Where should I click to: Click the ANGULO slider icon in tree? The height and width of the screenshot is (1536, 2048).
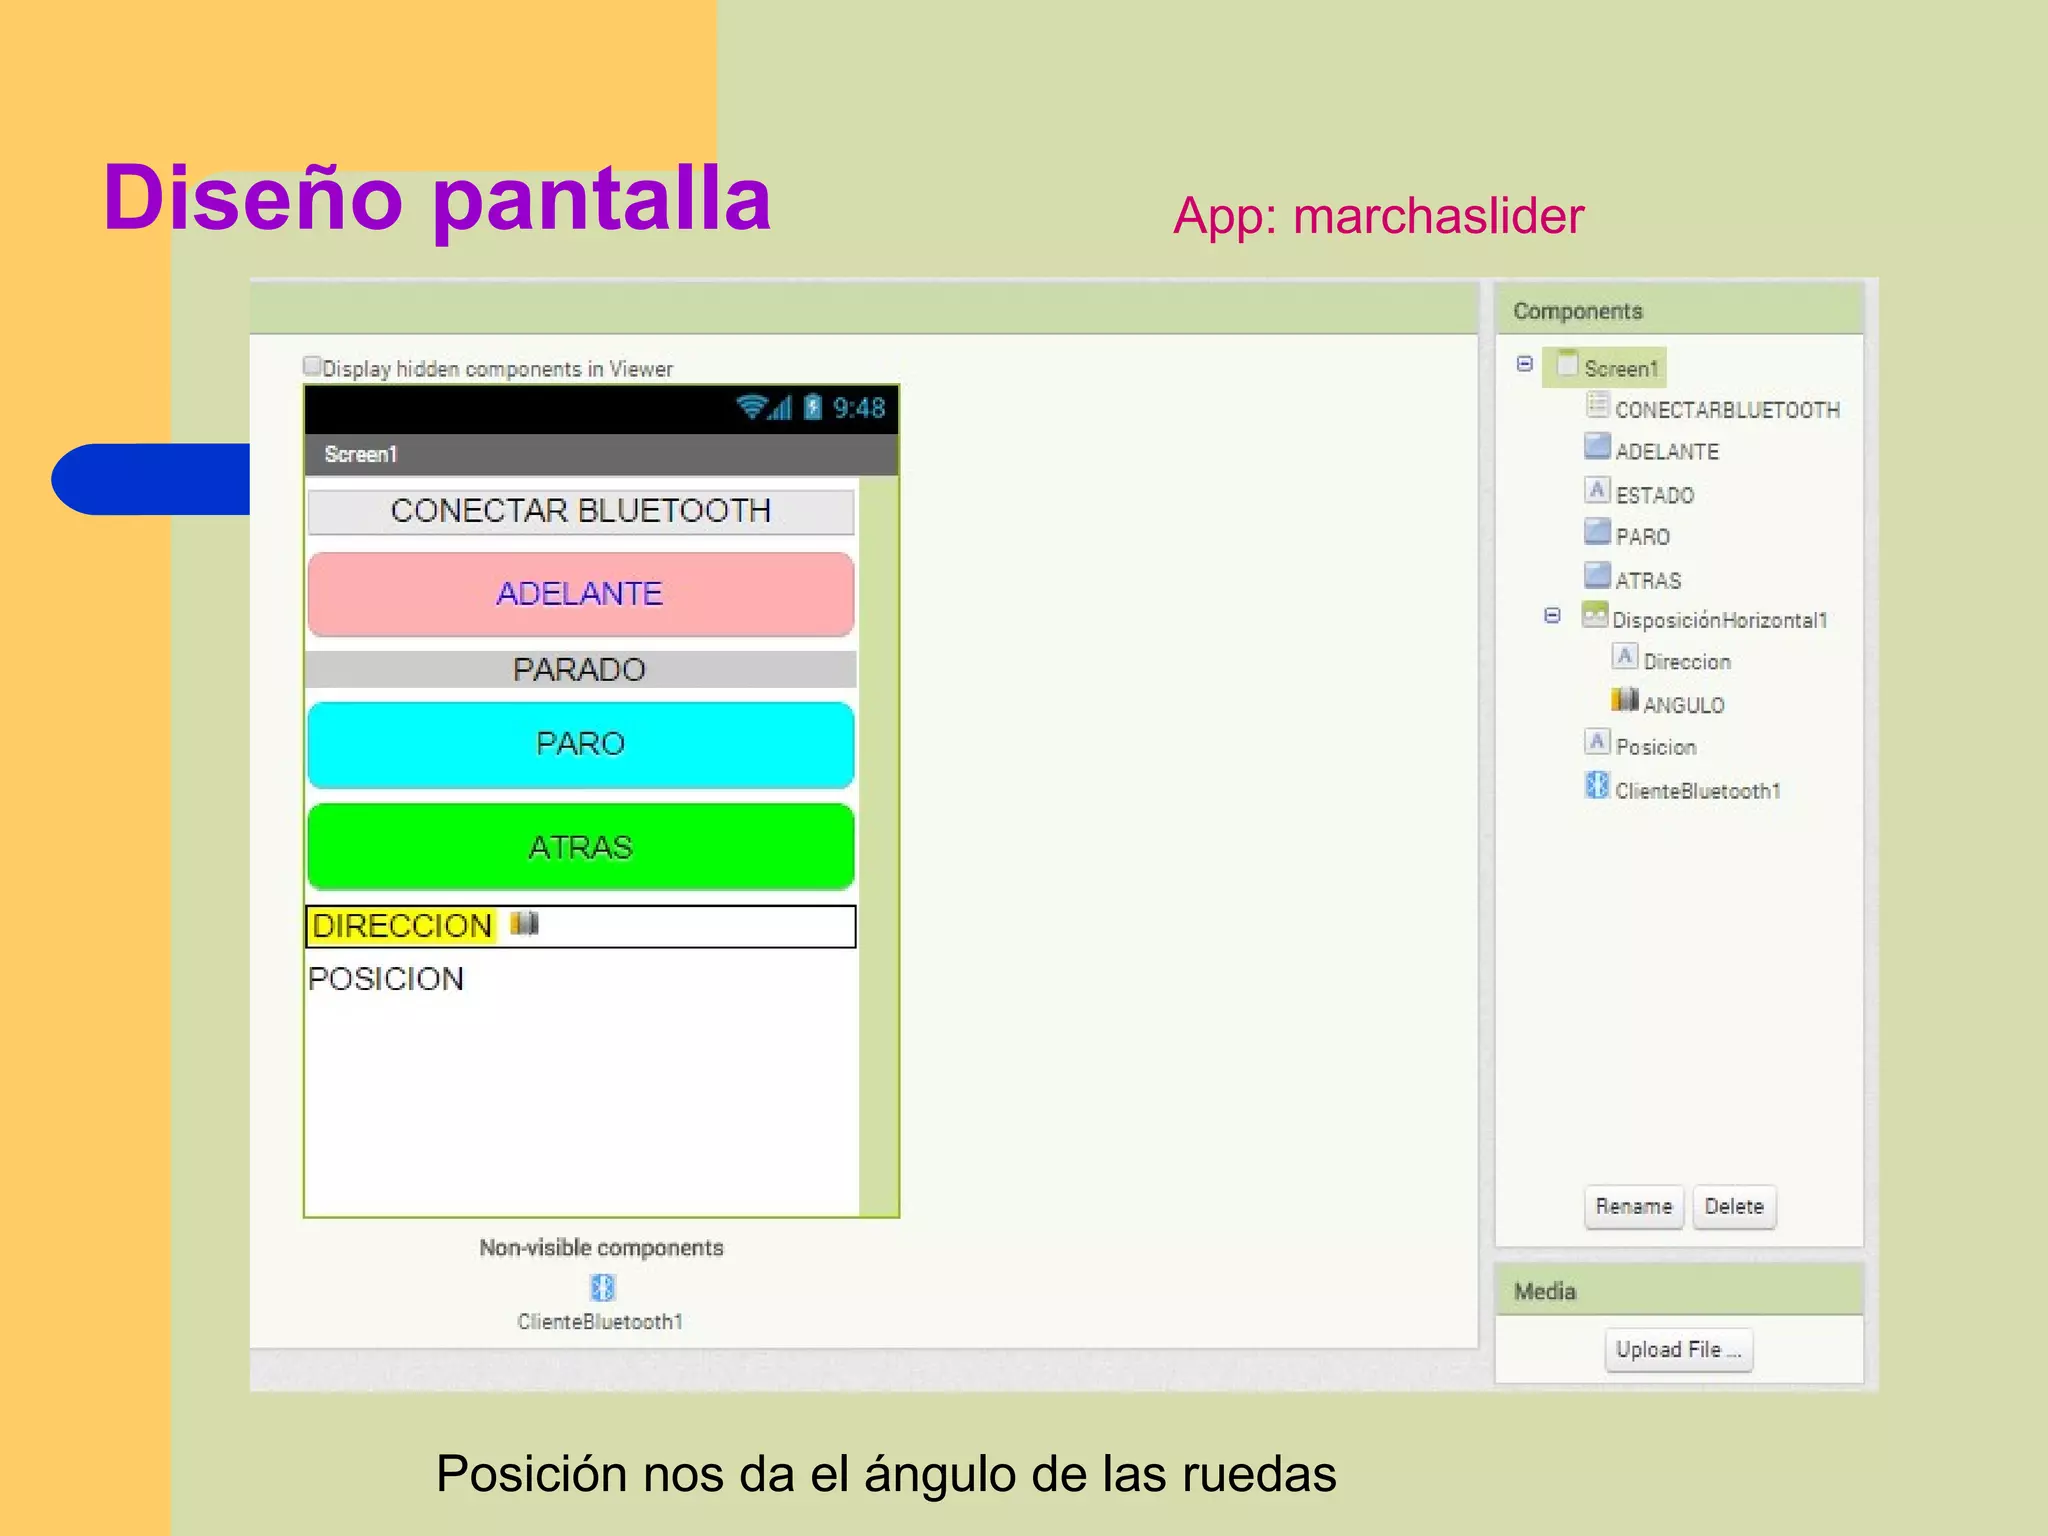coord(1625,699)
